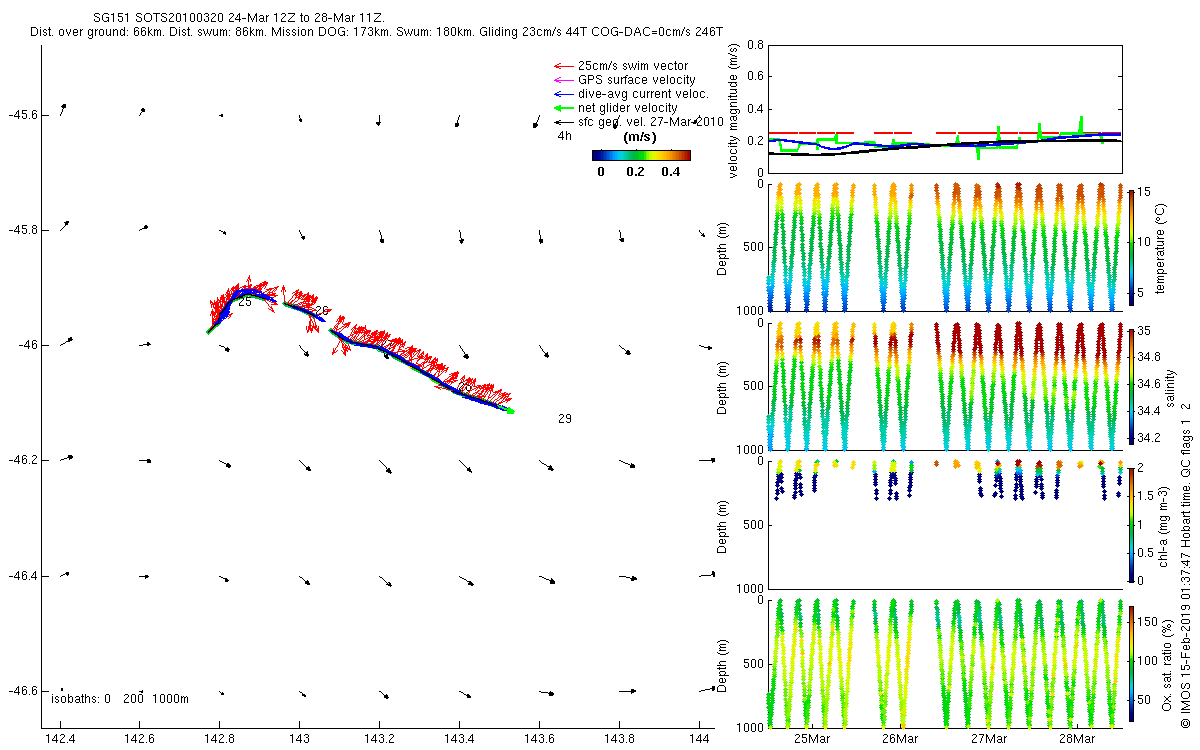Click salinity colorbar tick '34.4'
The height and width of the screenshot is (750, 1200).
click(x=1150, y=411)
